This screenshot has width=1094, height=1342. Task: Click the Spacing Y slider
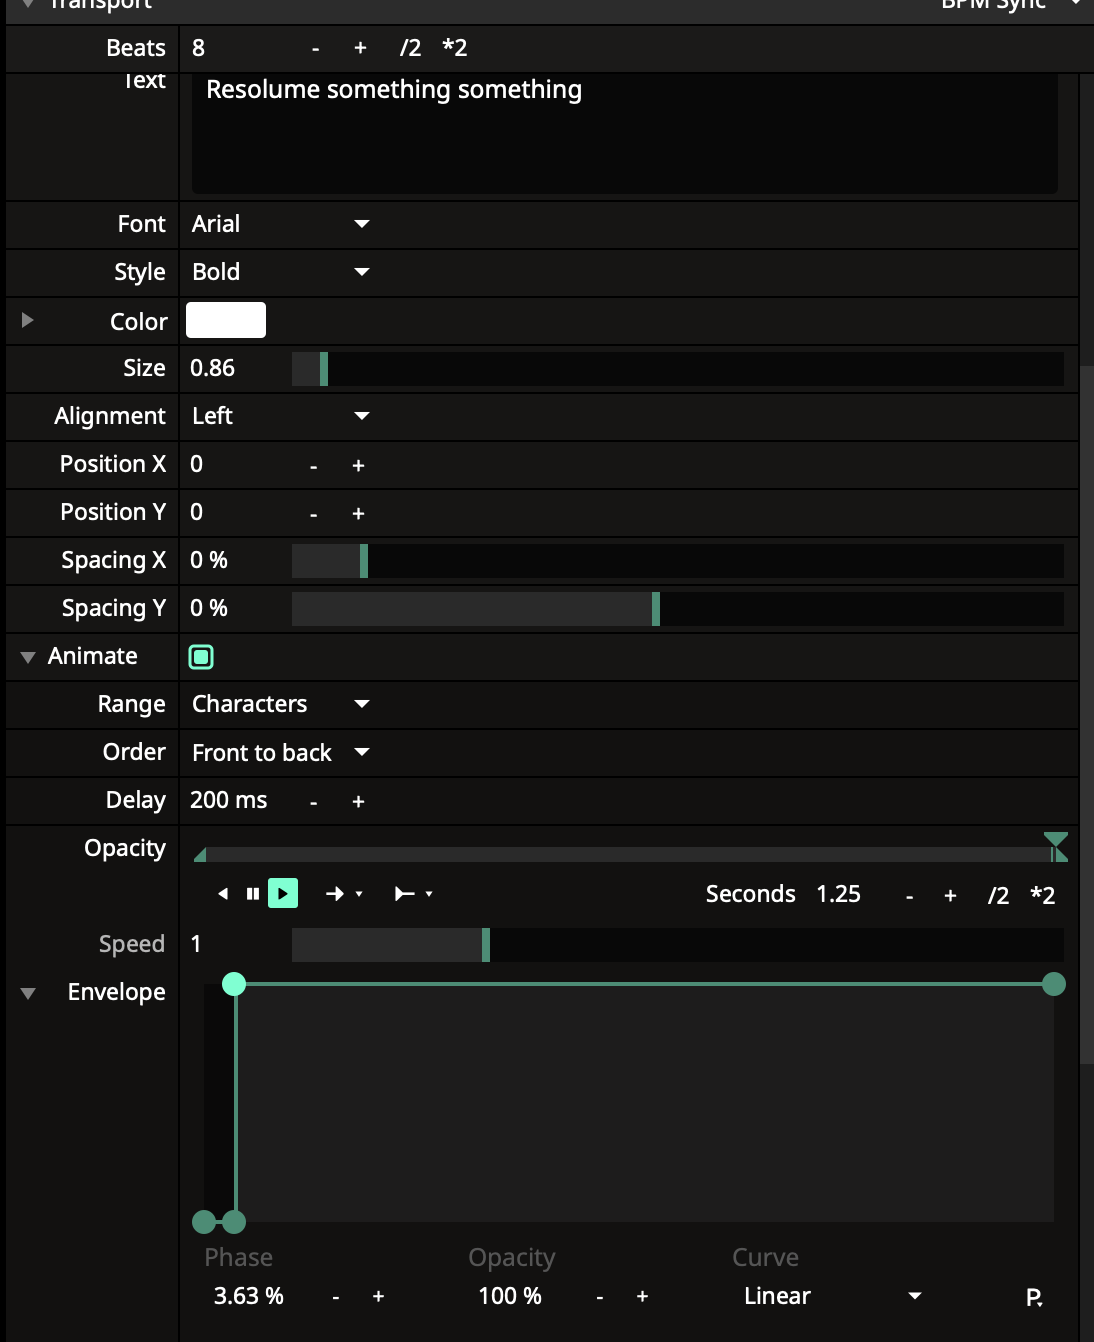pyautogui.click(x=677, y=608)
